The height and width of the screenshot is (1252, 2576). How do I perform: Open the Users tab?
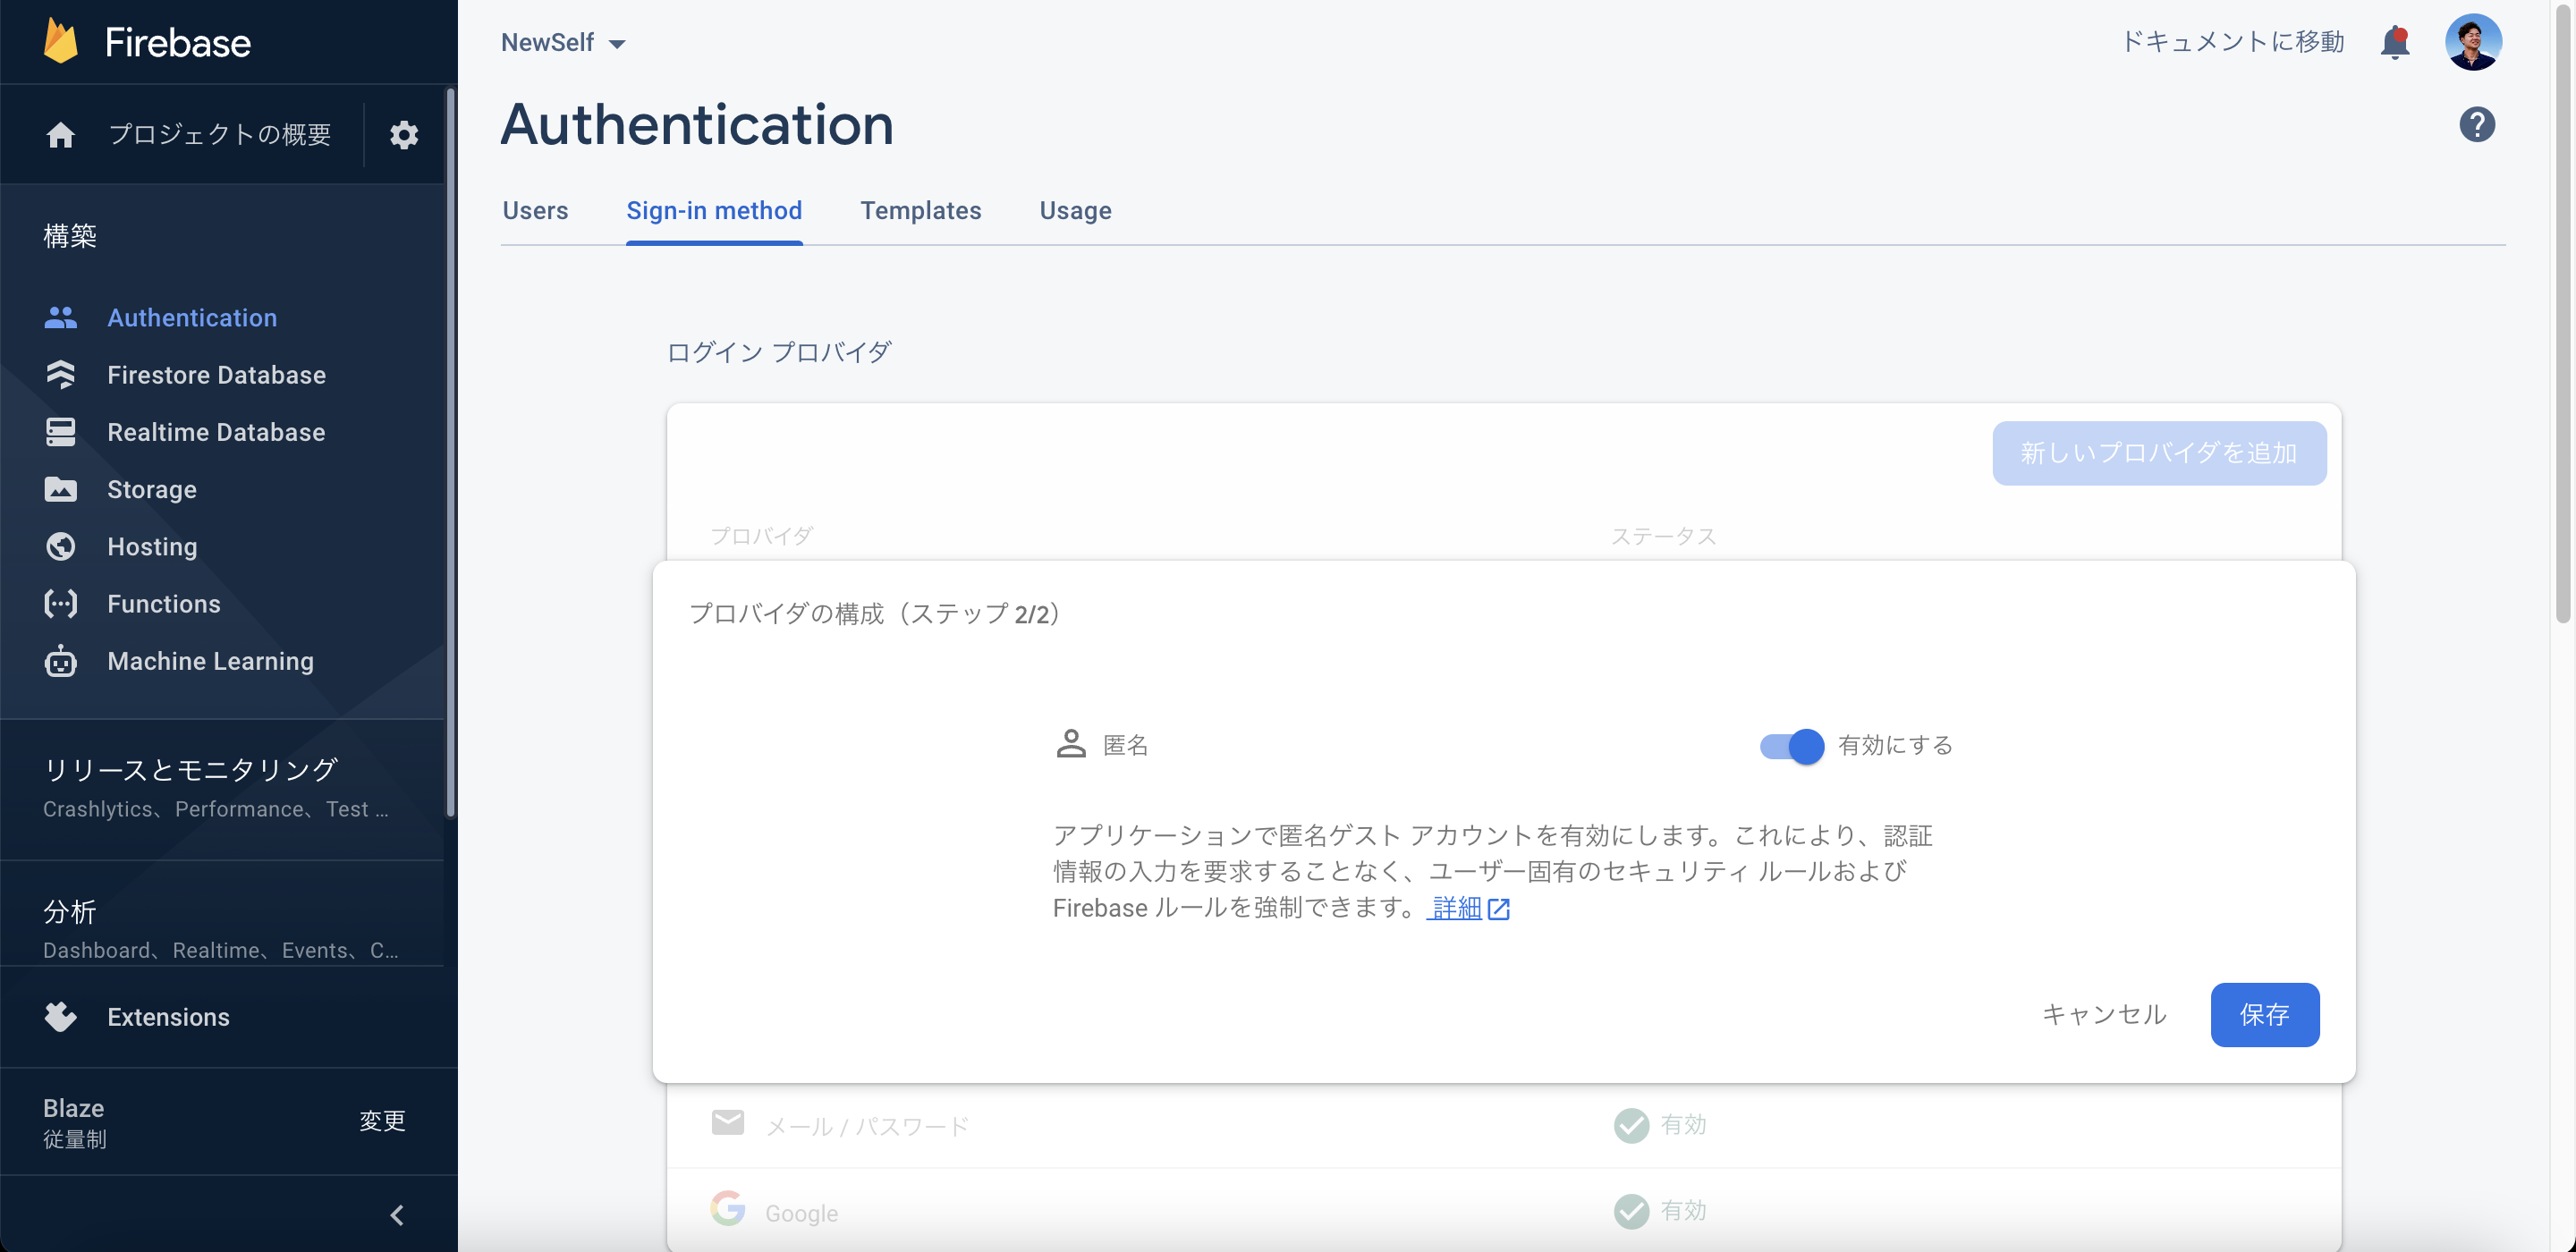click(x=536, y=211)
